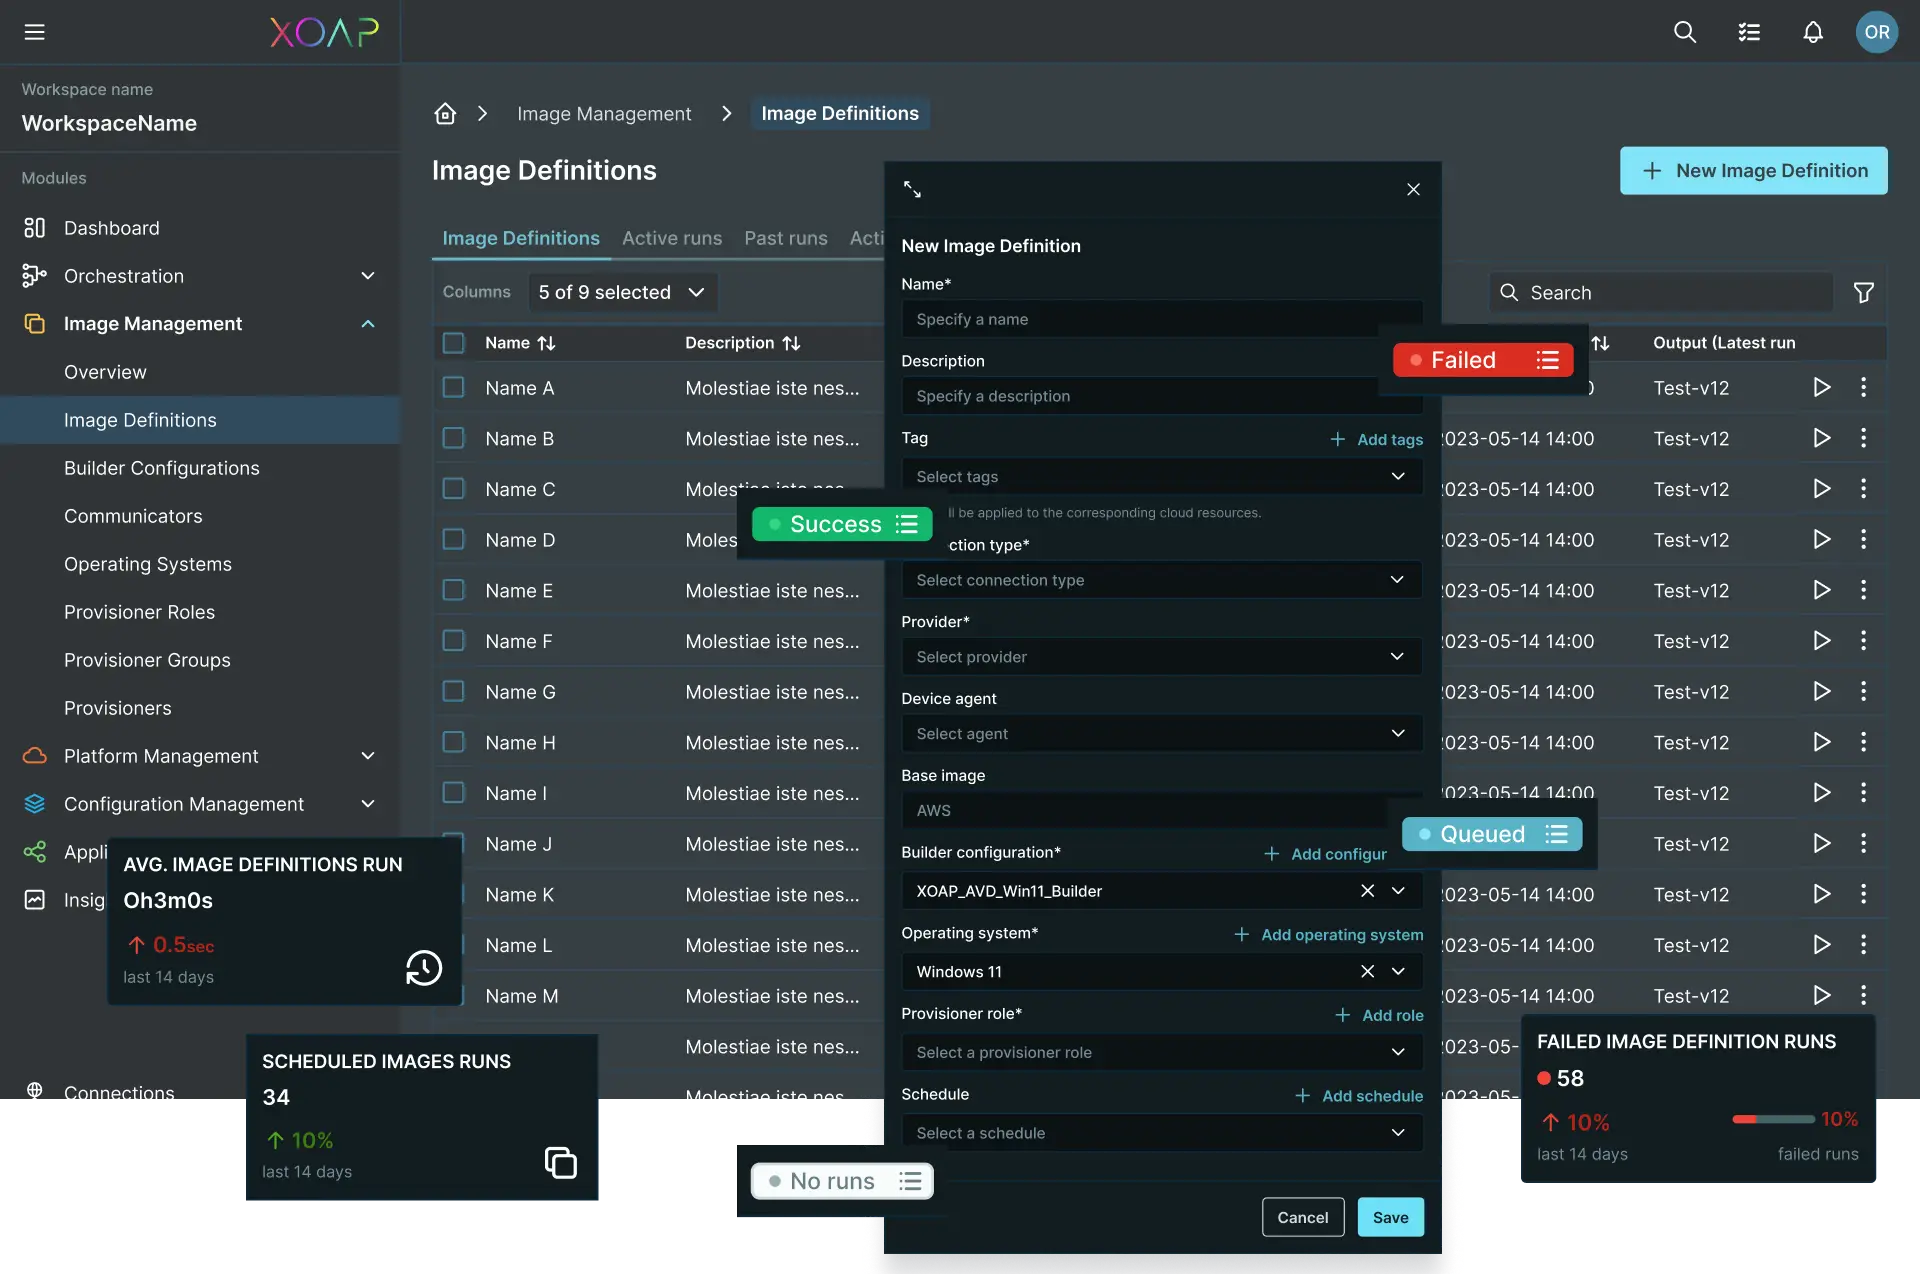Click the Add operating system link
This screenshot has height=1274, width=1920.
(1329, 934)
